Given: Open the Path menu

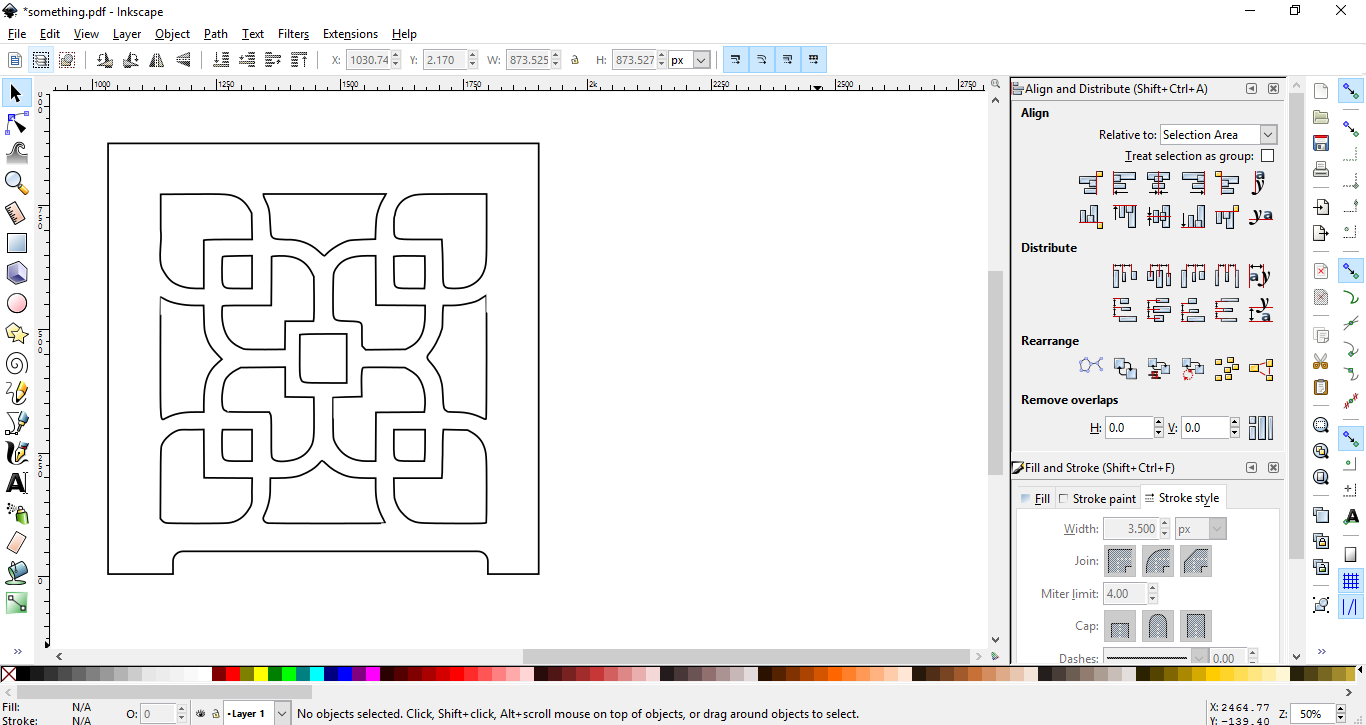Looking at the screenshot, I should tap(216, 34).
